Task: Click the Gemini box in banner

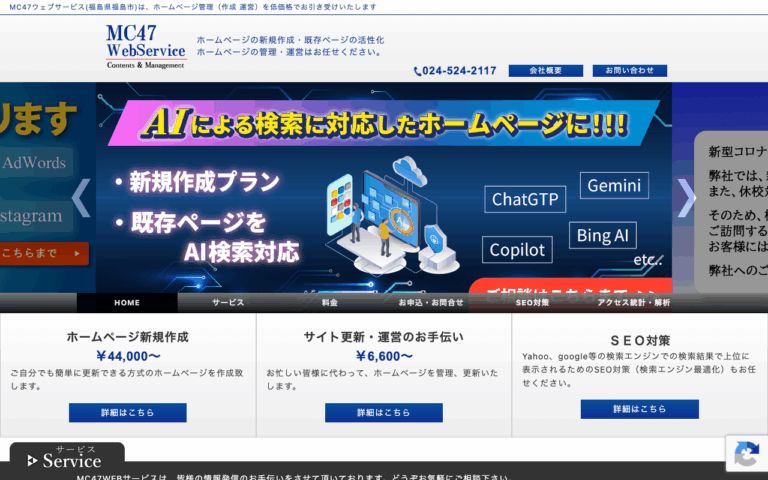Action: coord(614,186)
